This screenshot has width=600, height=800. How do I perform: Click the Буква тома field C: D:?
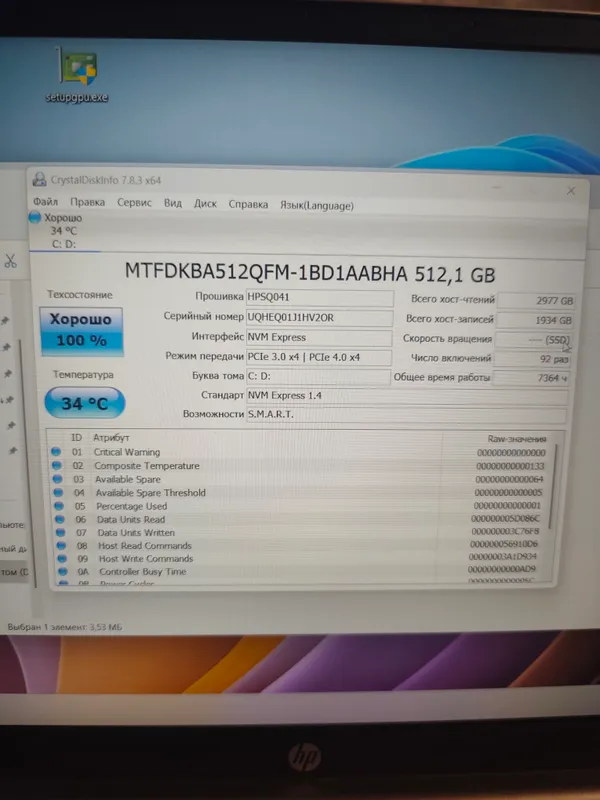[x=318, y=377]
